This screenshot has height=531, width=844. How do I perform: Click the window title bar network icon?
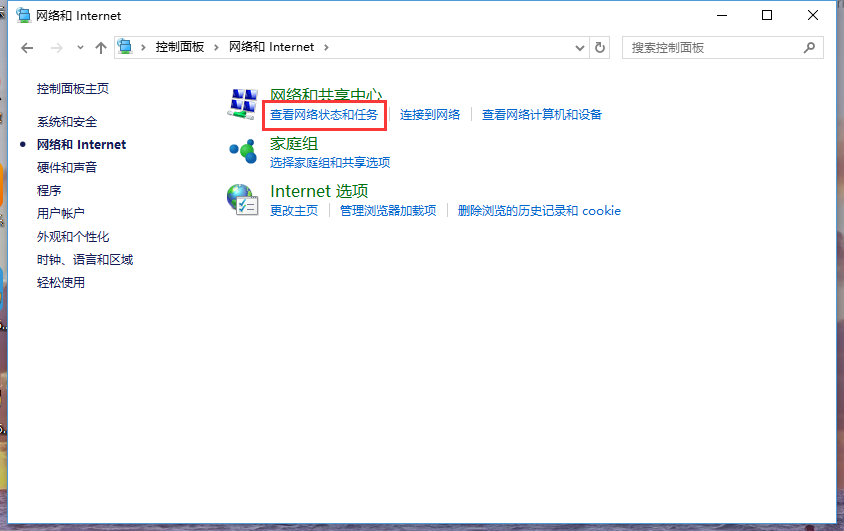tap(24, 15)
